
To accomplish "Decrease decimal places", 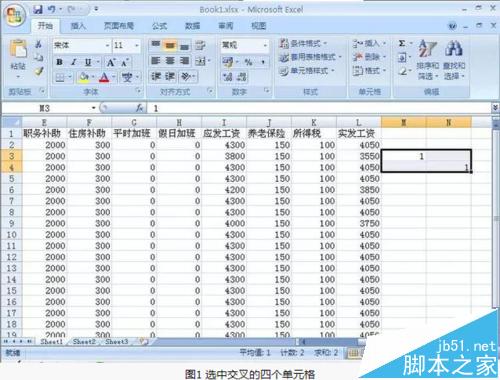I will coord(242,77).
